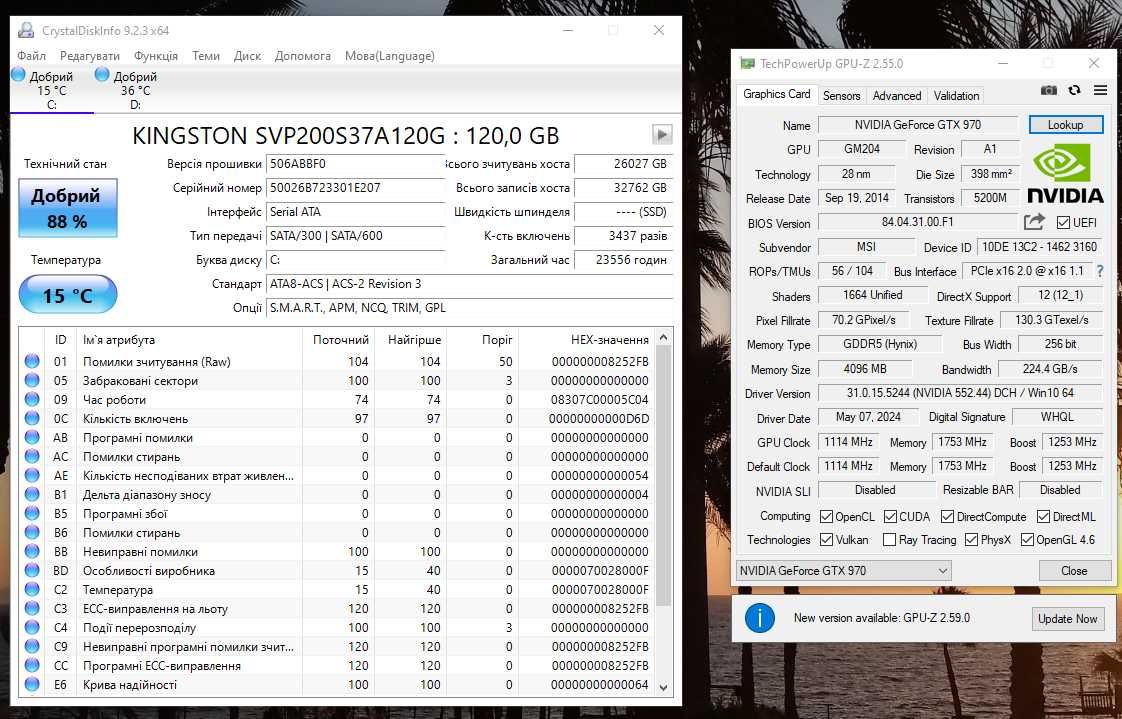Click the Поточний column header

(x=340, y=340)
